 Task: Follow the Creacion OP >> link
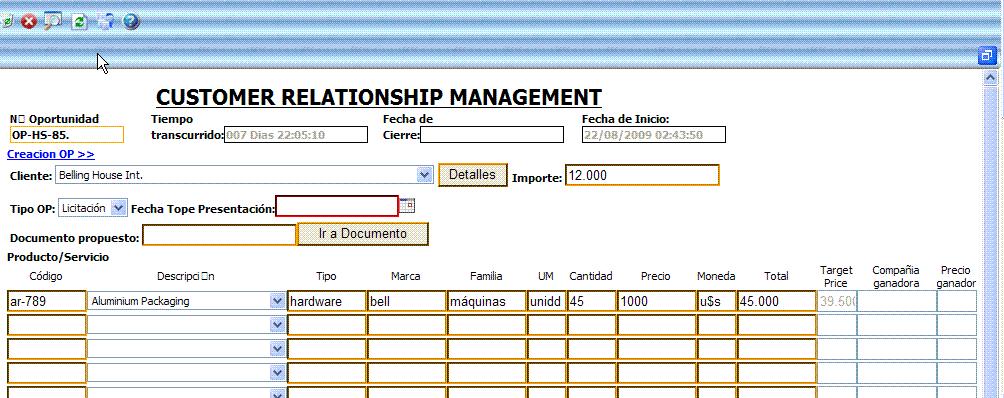point(51,154)
